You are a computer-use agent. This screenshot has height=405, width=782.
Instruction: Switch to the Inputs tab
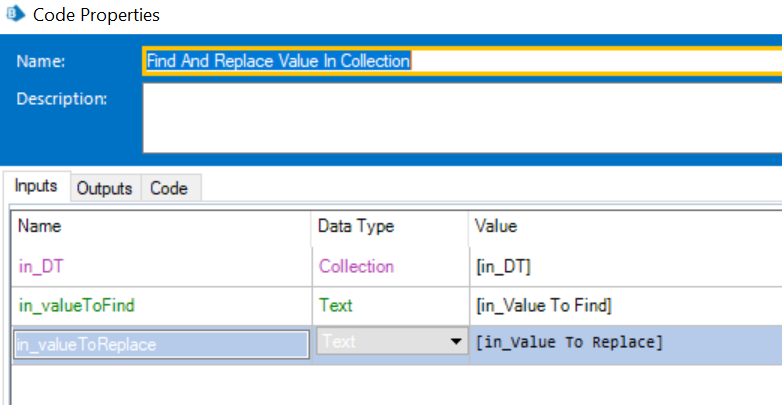click(37, 187)
